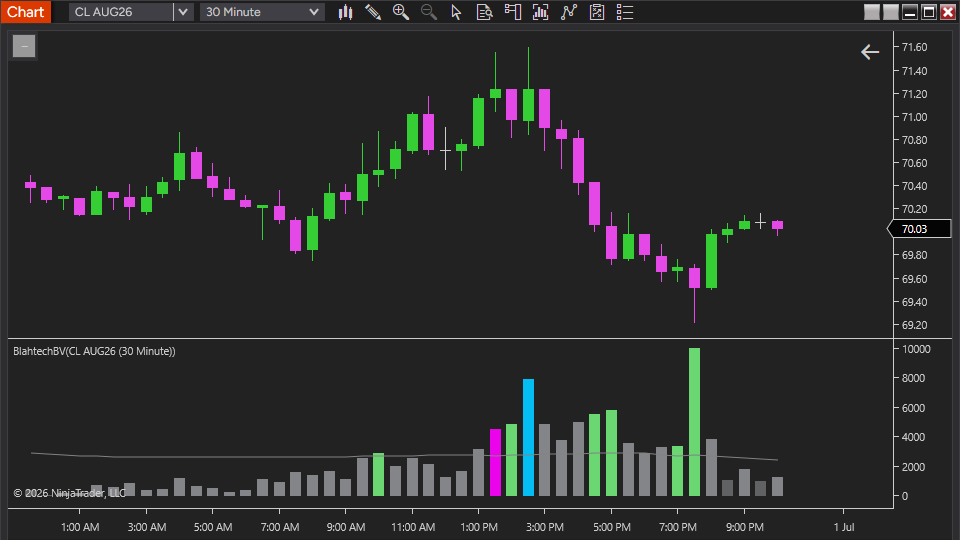Click the CL AUG26 instrument field
Image resolution: width=960 pixels, height=540 pixels.
(x=121, y=12)
